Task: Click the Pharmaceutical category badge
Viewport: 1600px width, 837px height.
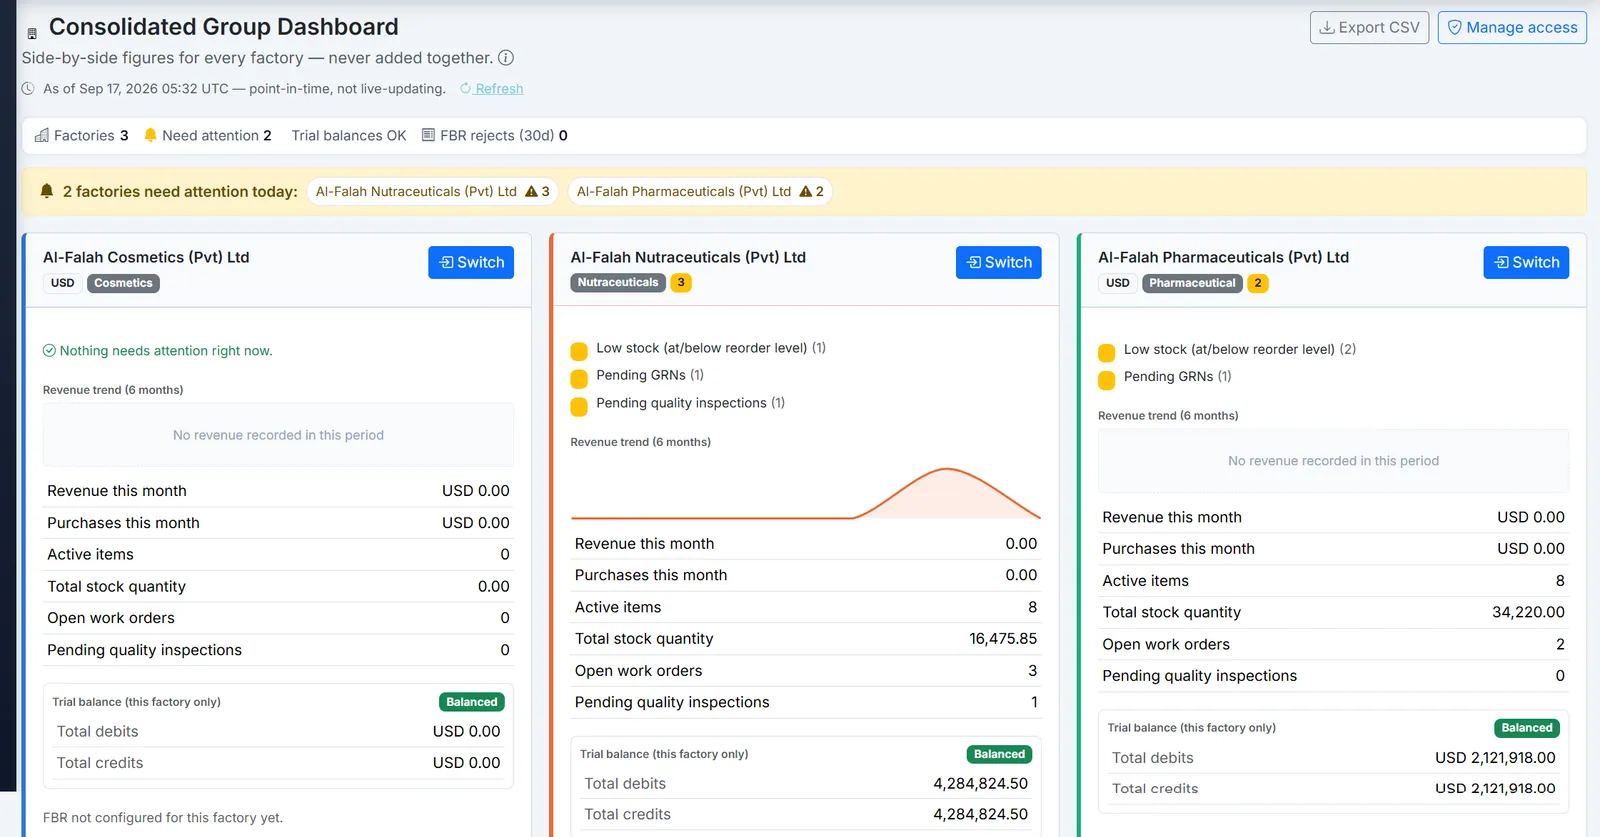Action: (1192, 283)
